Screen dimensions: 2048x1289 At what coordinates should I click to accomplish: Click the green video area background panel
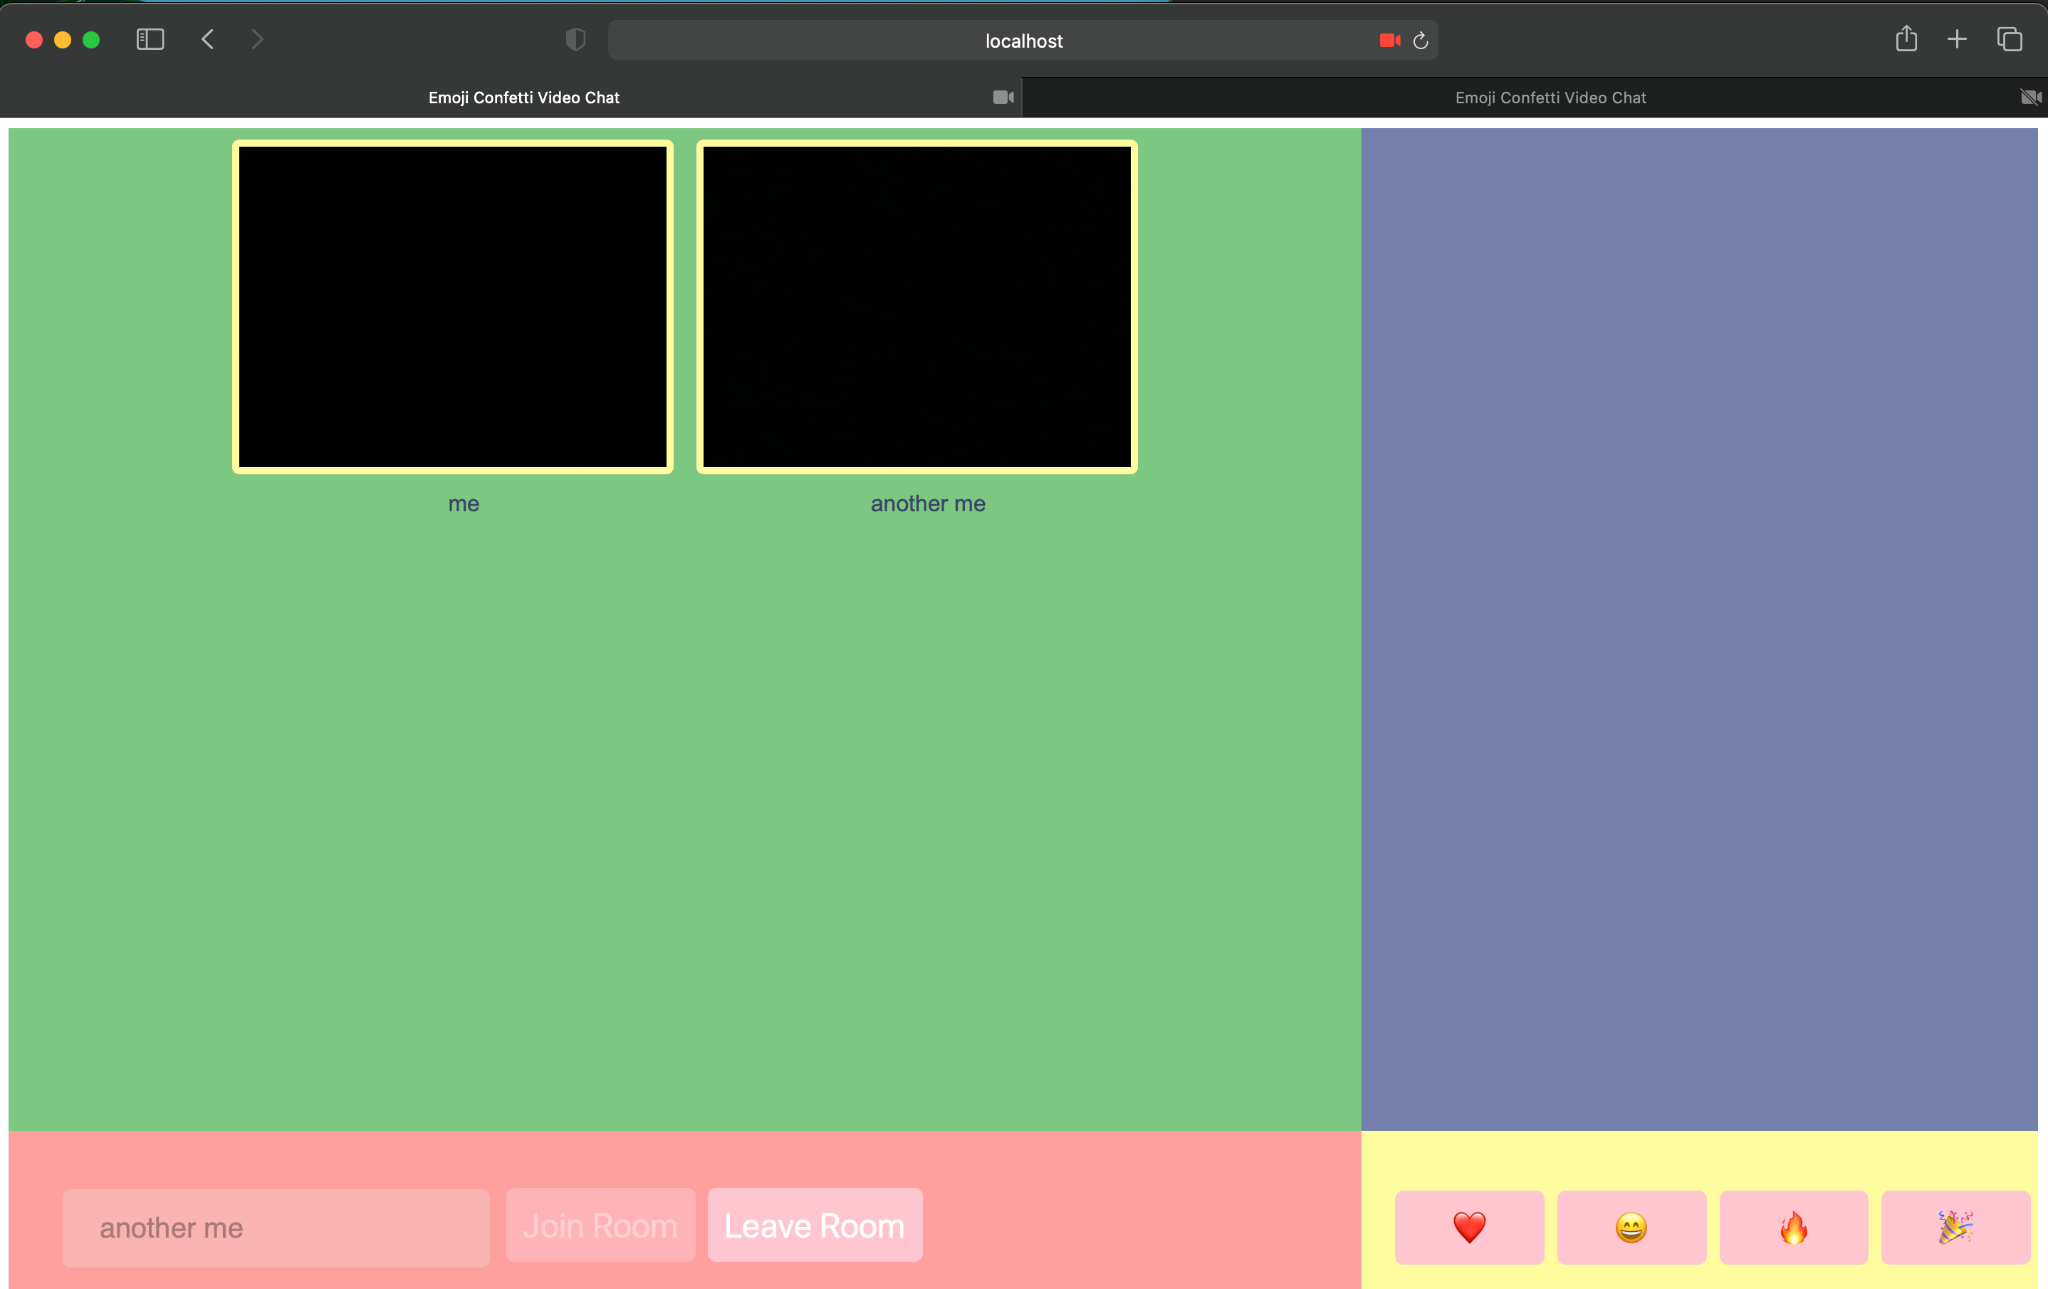685,817
